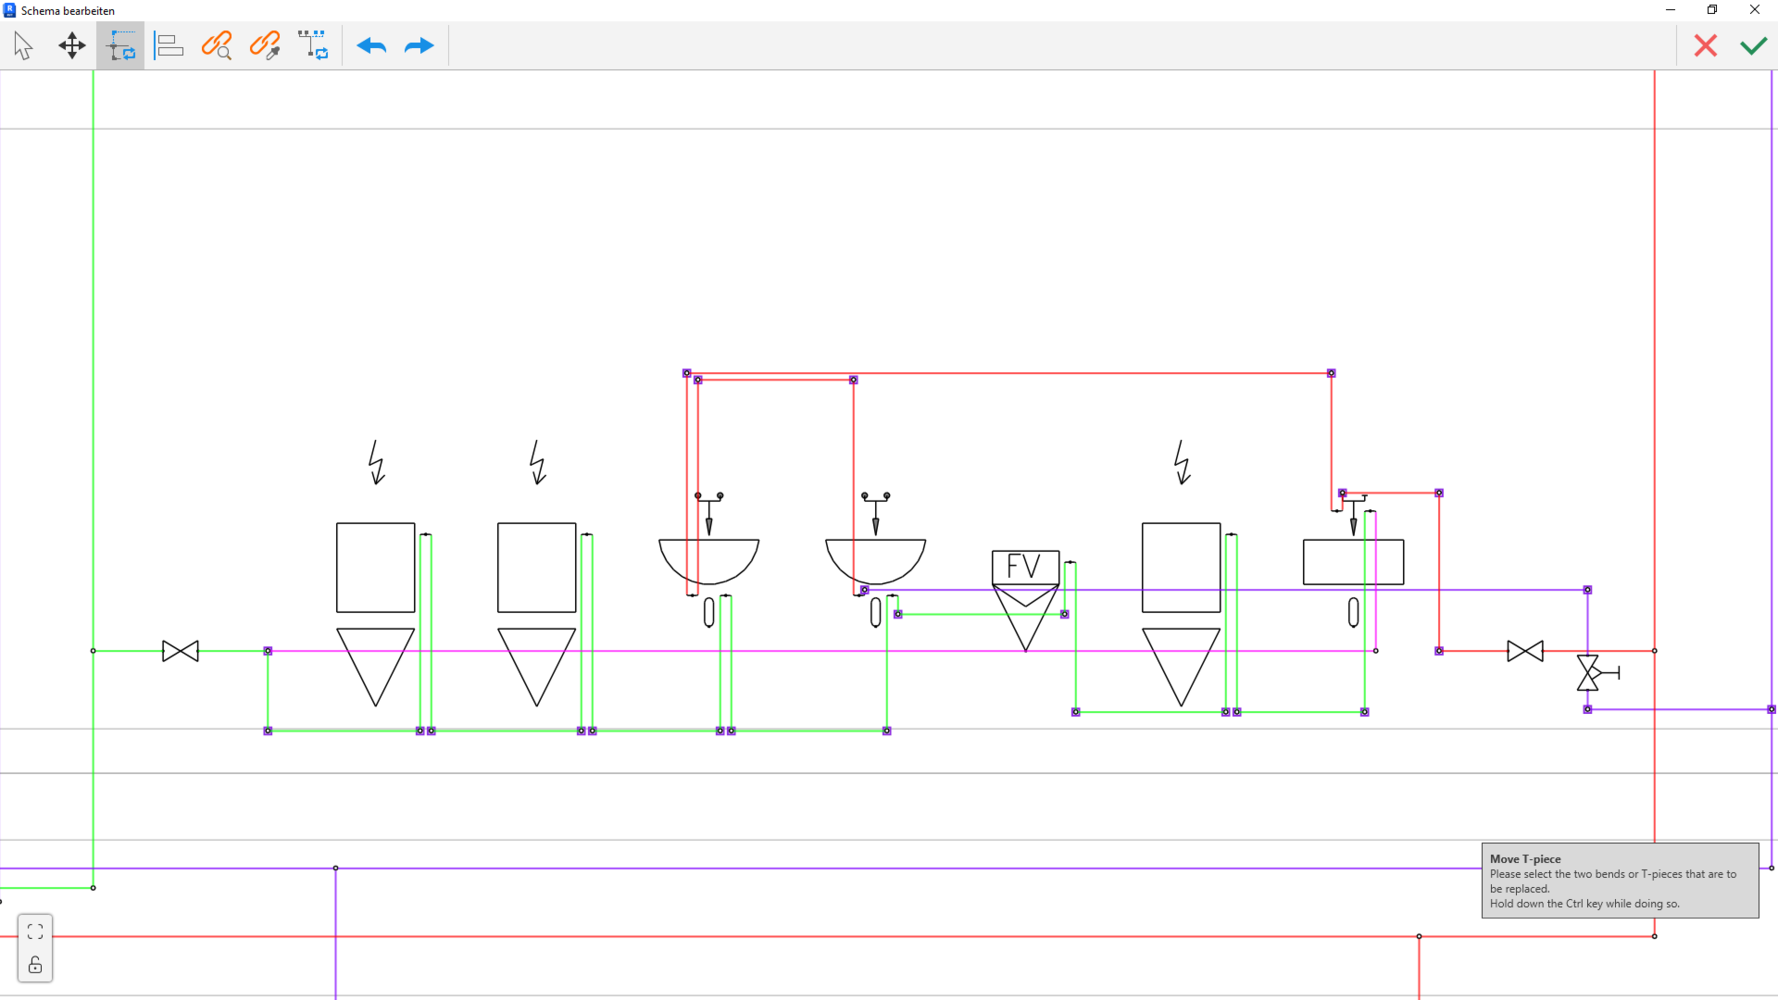Click the Move T-piece tooltip box

[1619, 880]
